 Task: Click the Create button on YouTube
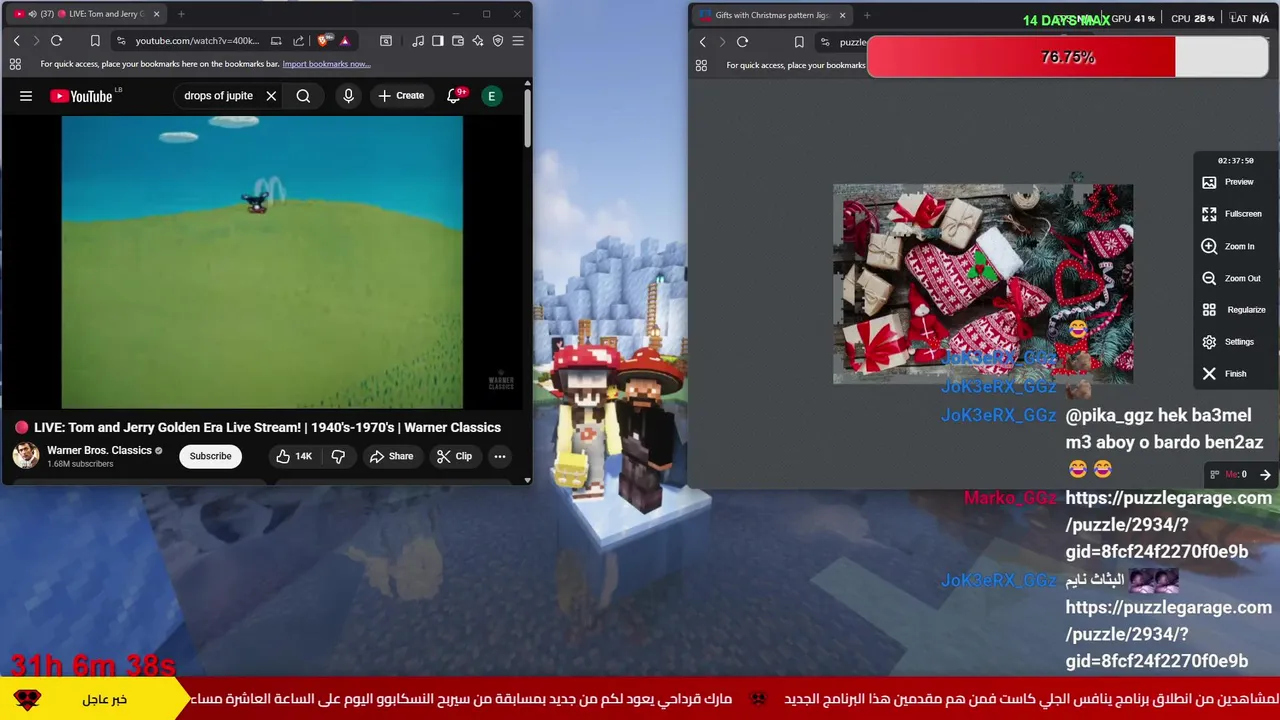coord(401,96)
